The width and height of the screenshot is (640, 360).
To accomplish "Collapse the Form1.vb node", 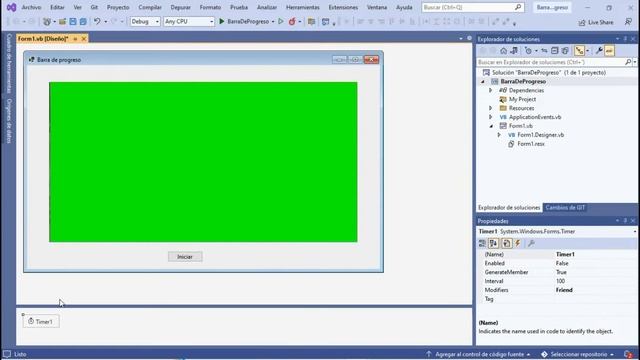I will (491, 126).
